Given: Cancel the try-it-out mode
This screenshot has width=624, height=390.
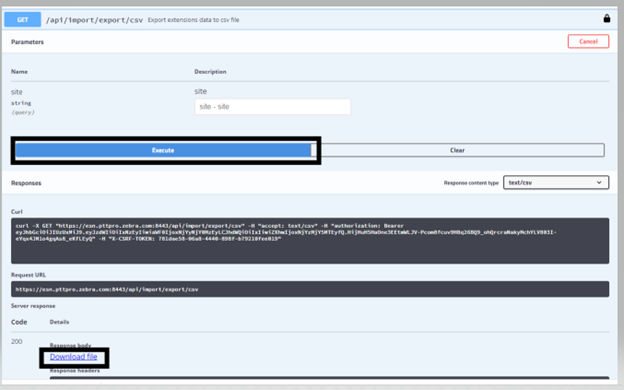Looking at the screenshot, I should pos(588,41).
